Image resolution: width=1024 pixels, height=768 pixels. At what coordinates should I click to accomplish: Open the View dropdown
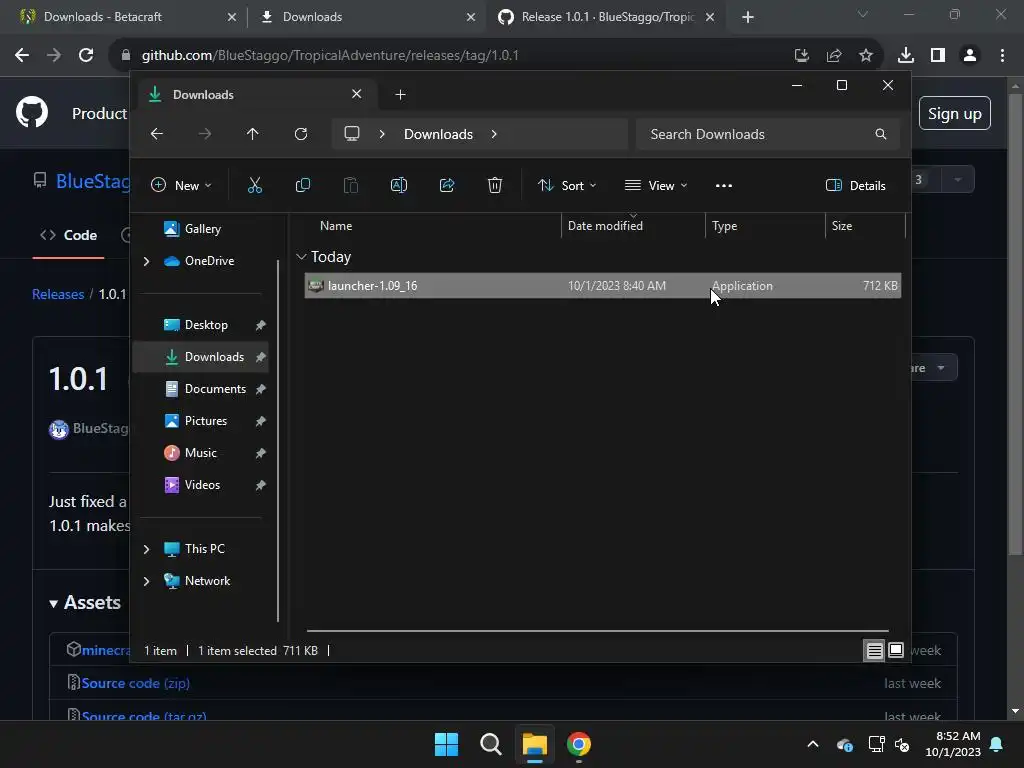[656, 185]
